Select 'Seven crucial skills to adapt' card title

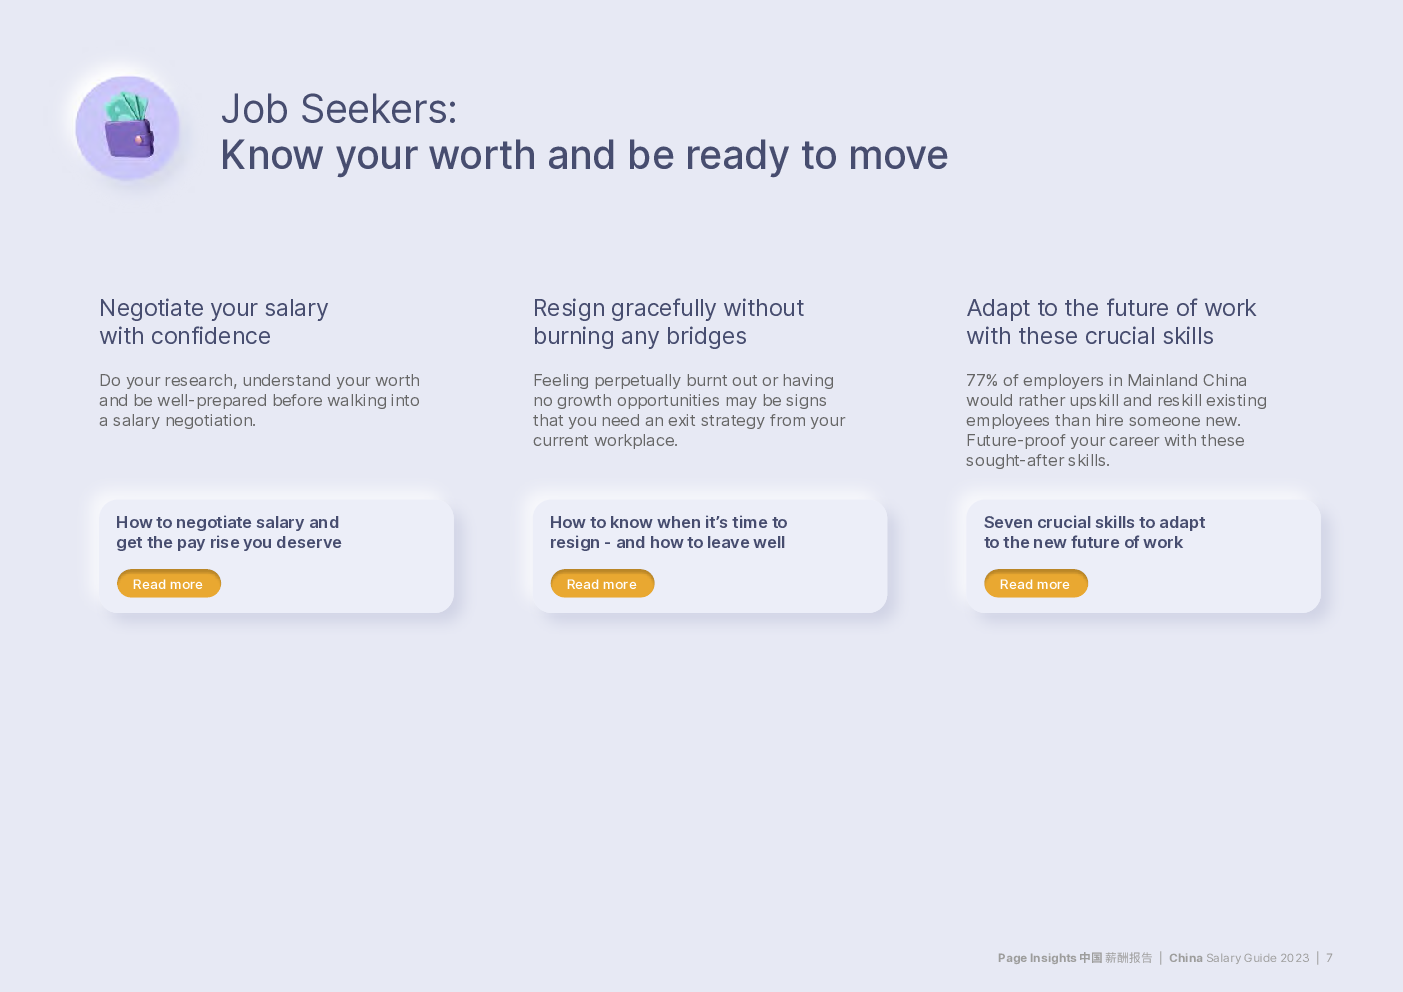click(x=1094, y=532)
